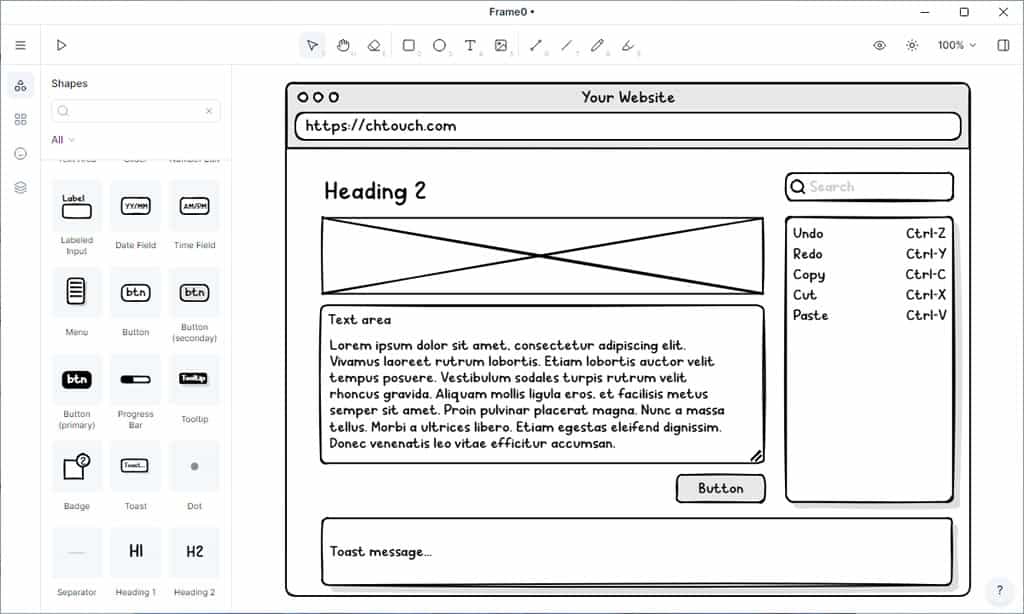Start presentation with the play icon
The width and height of the screenshot is (1024, 614).
[x=61, y=45]
